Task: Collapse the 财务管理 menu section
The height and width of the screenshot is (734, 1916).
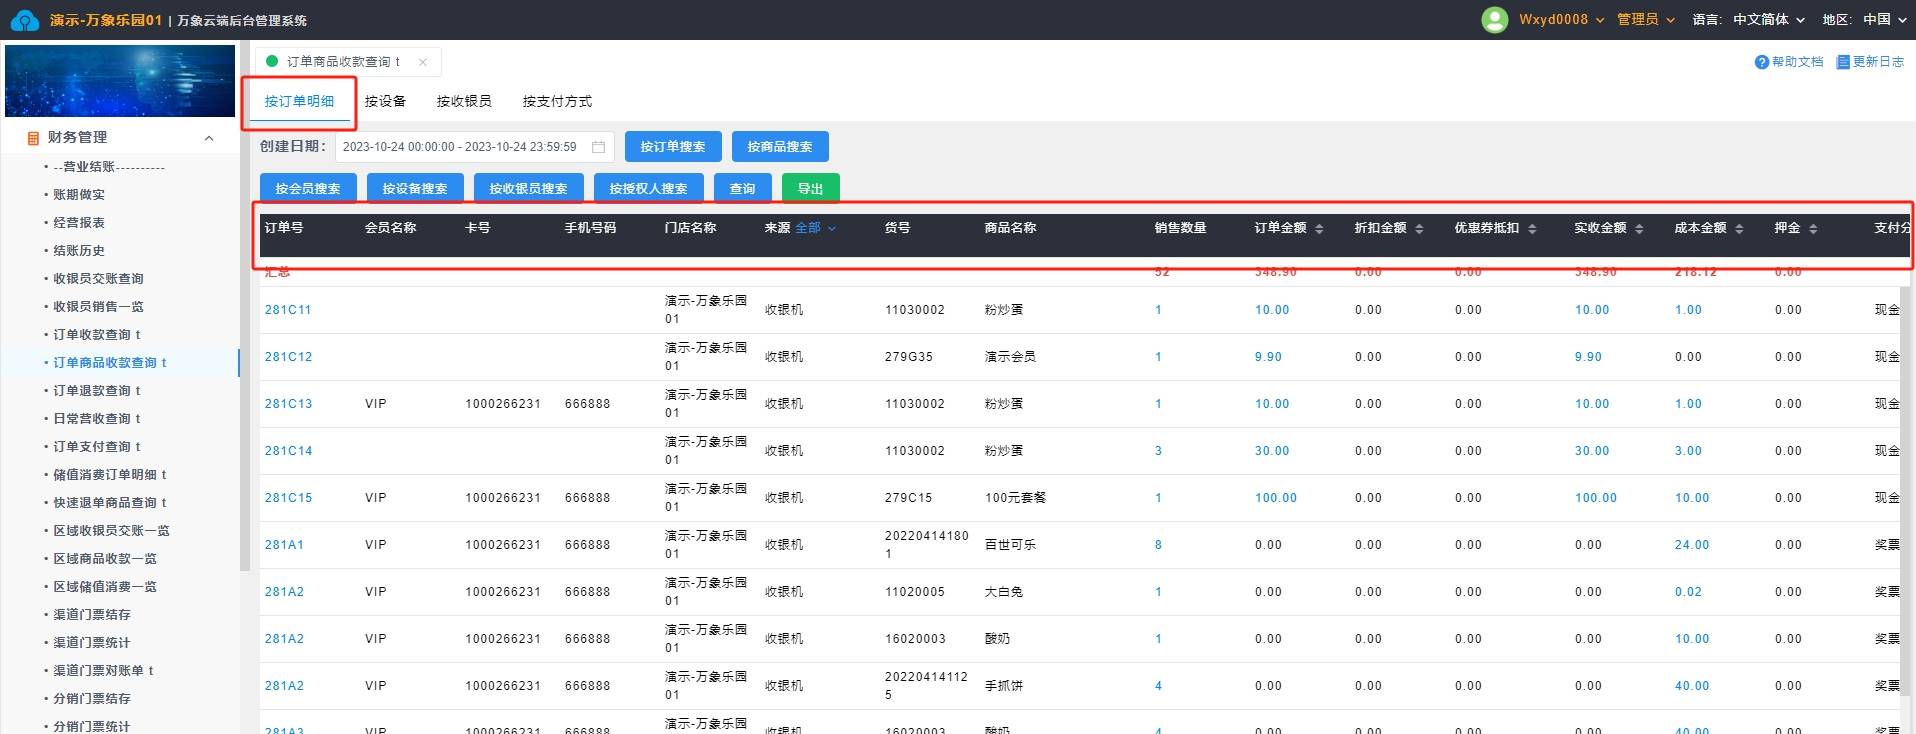Action: pos(209,138)
